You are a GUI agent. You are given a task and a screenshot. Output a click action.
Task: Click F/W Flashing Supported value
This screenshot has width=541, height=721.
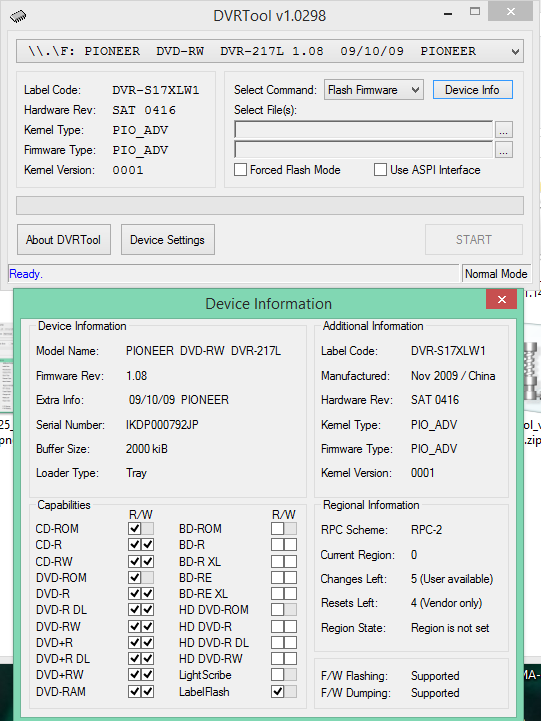435,676
